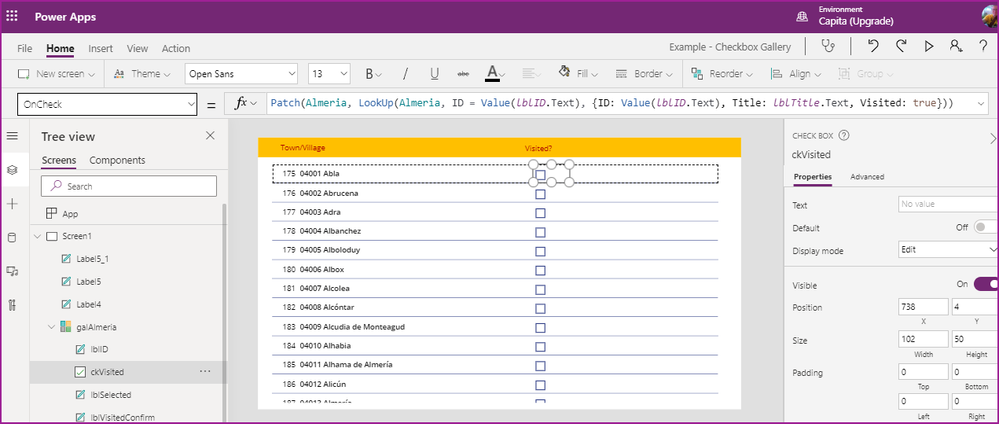This screenshot has width=999, height=424.
Task: Switch to the Components tab
Action: click(x=117, y=160)
